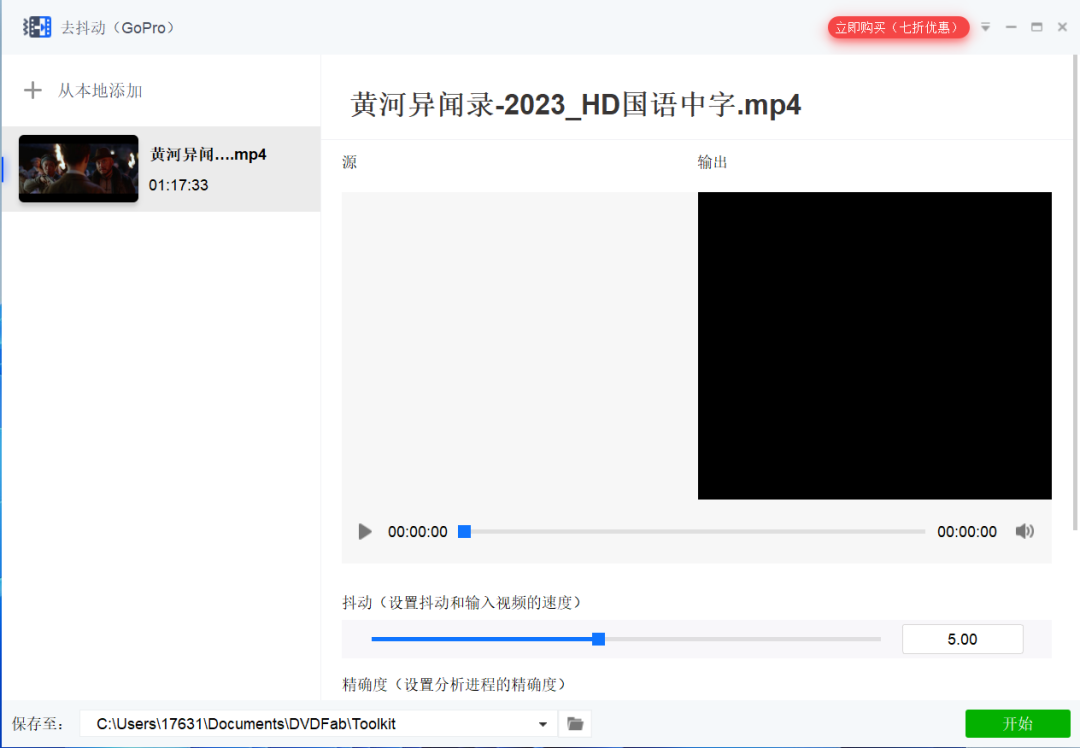Click the DVDFab Toolkit logo icon
The height and width of the screenshot is (748, 1080).
[x=37, y=26]
